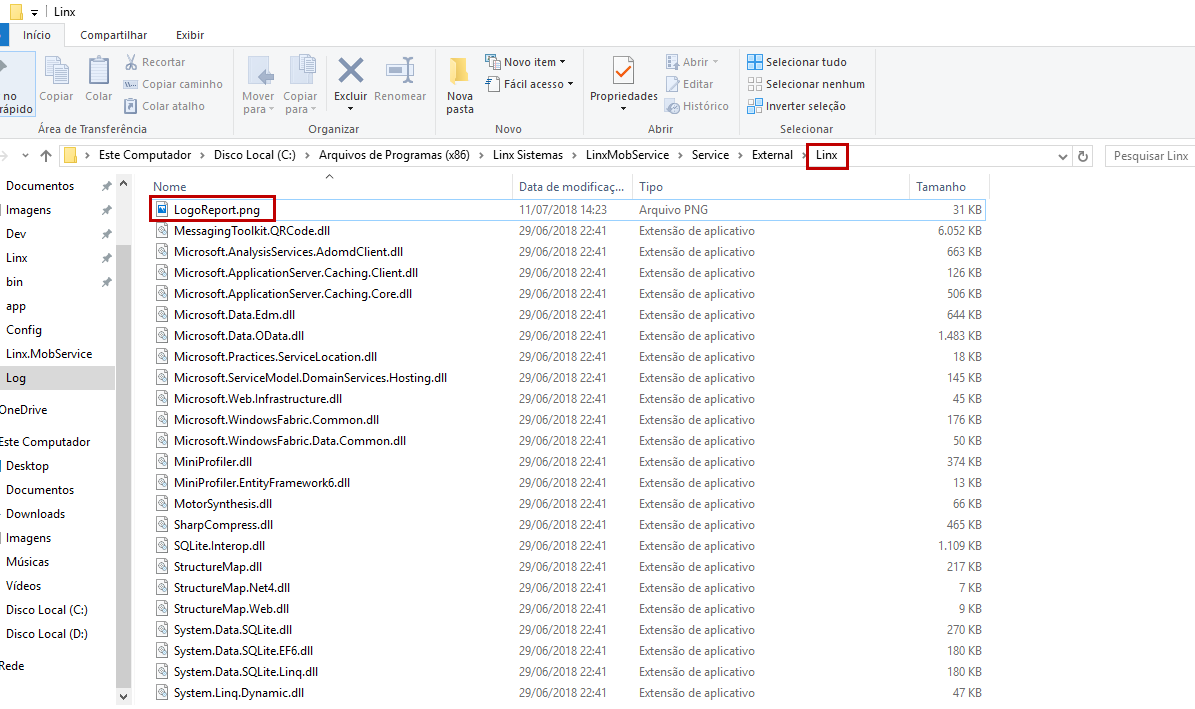
Task: Click pin icon next to Imagens quick access
Action: tap(107, 210)
